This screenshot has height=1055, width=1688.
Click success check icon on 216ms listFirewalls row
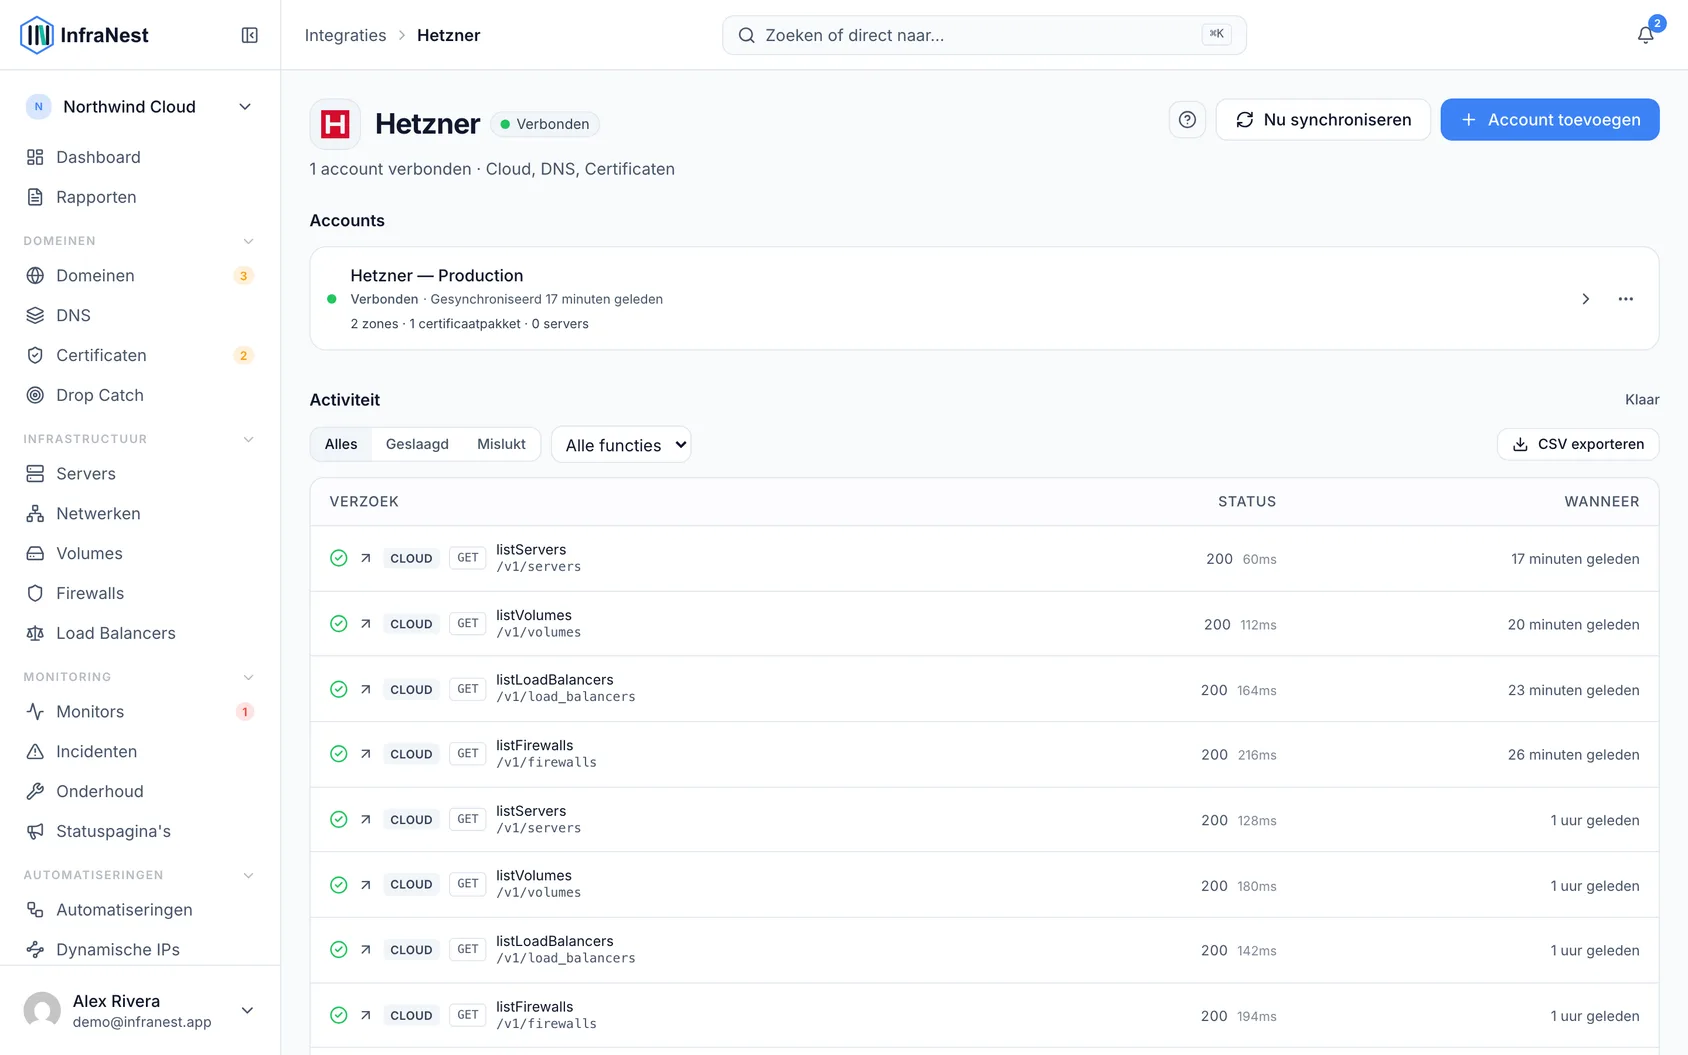click(339, 754)
